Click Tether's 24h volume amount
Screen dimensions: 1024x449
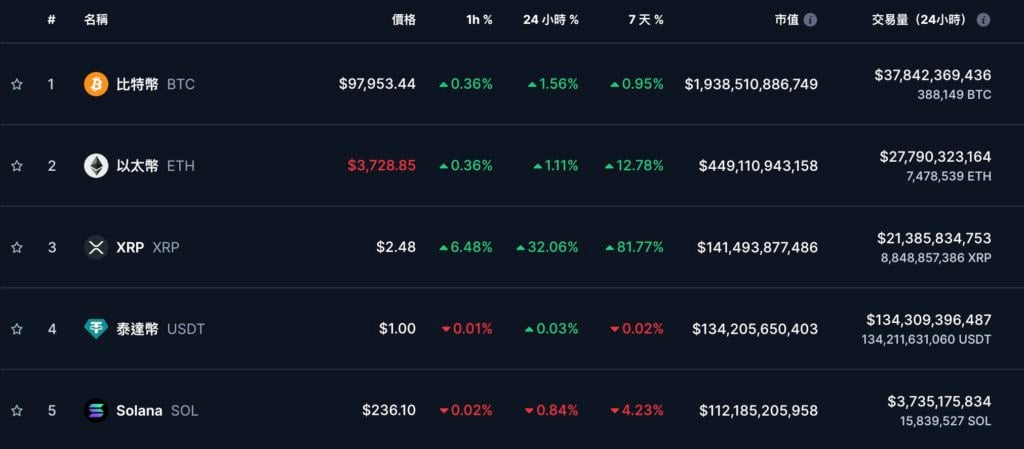point(928,320)
